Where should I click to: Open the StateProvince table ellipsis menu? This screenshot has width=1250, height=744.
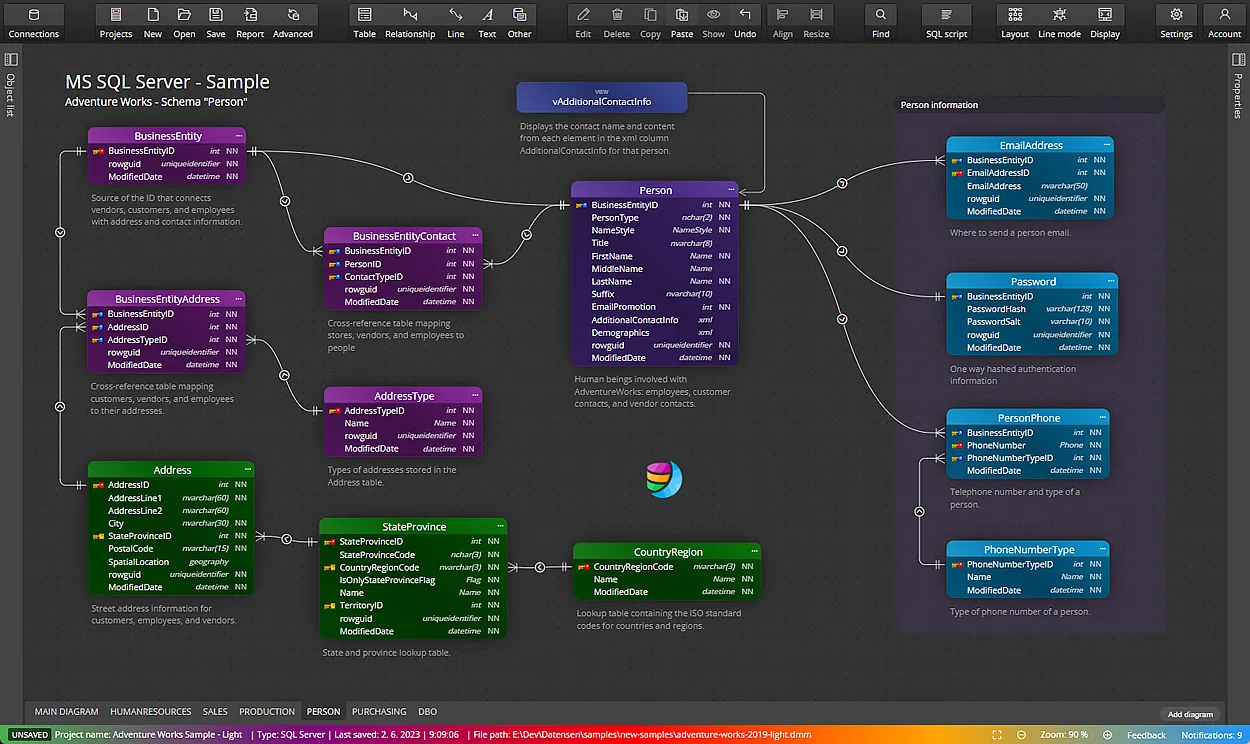pyautogui.click(x=500, y=526)
